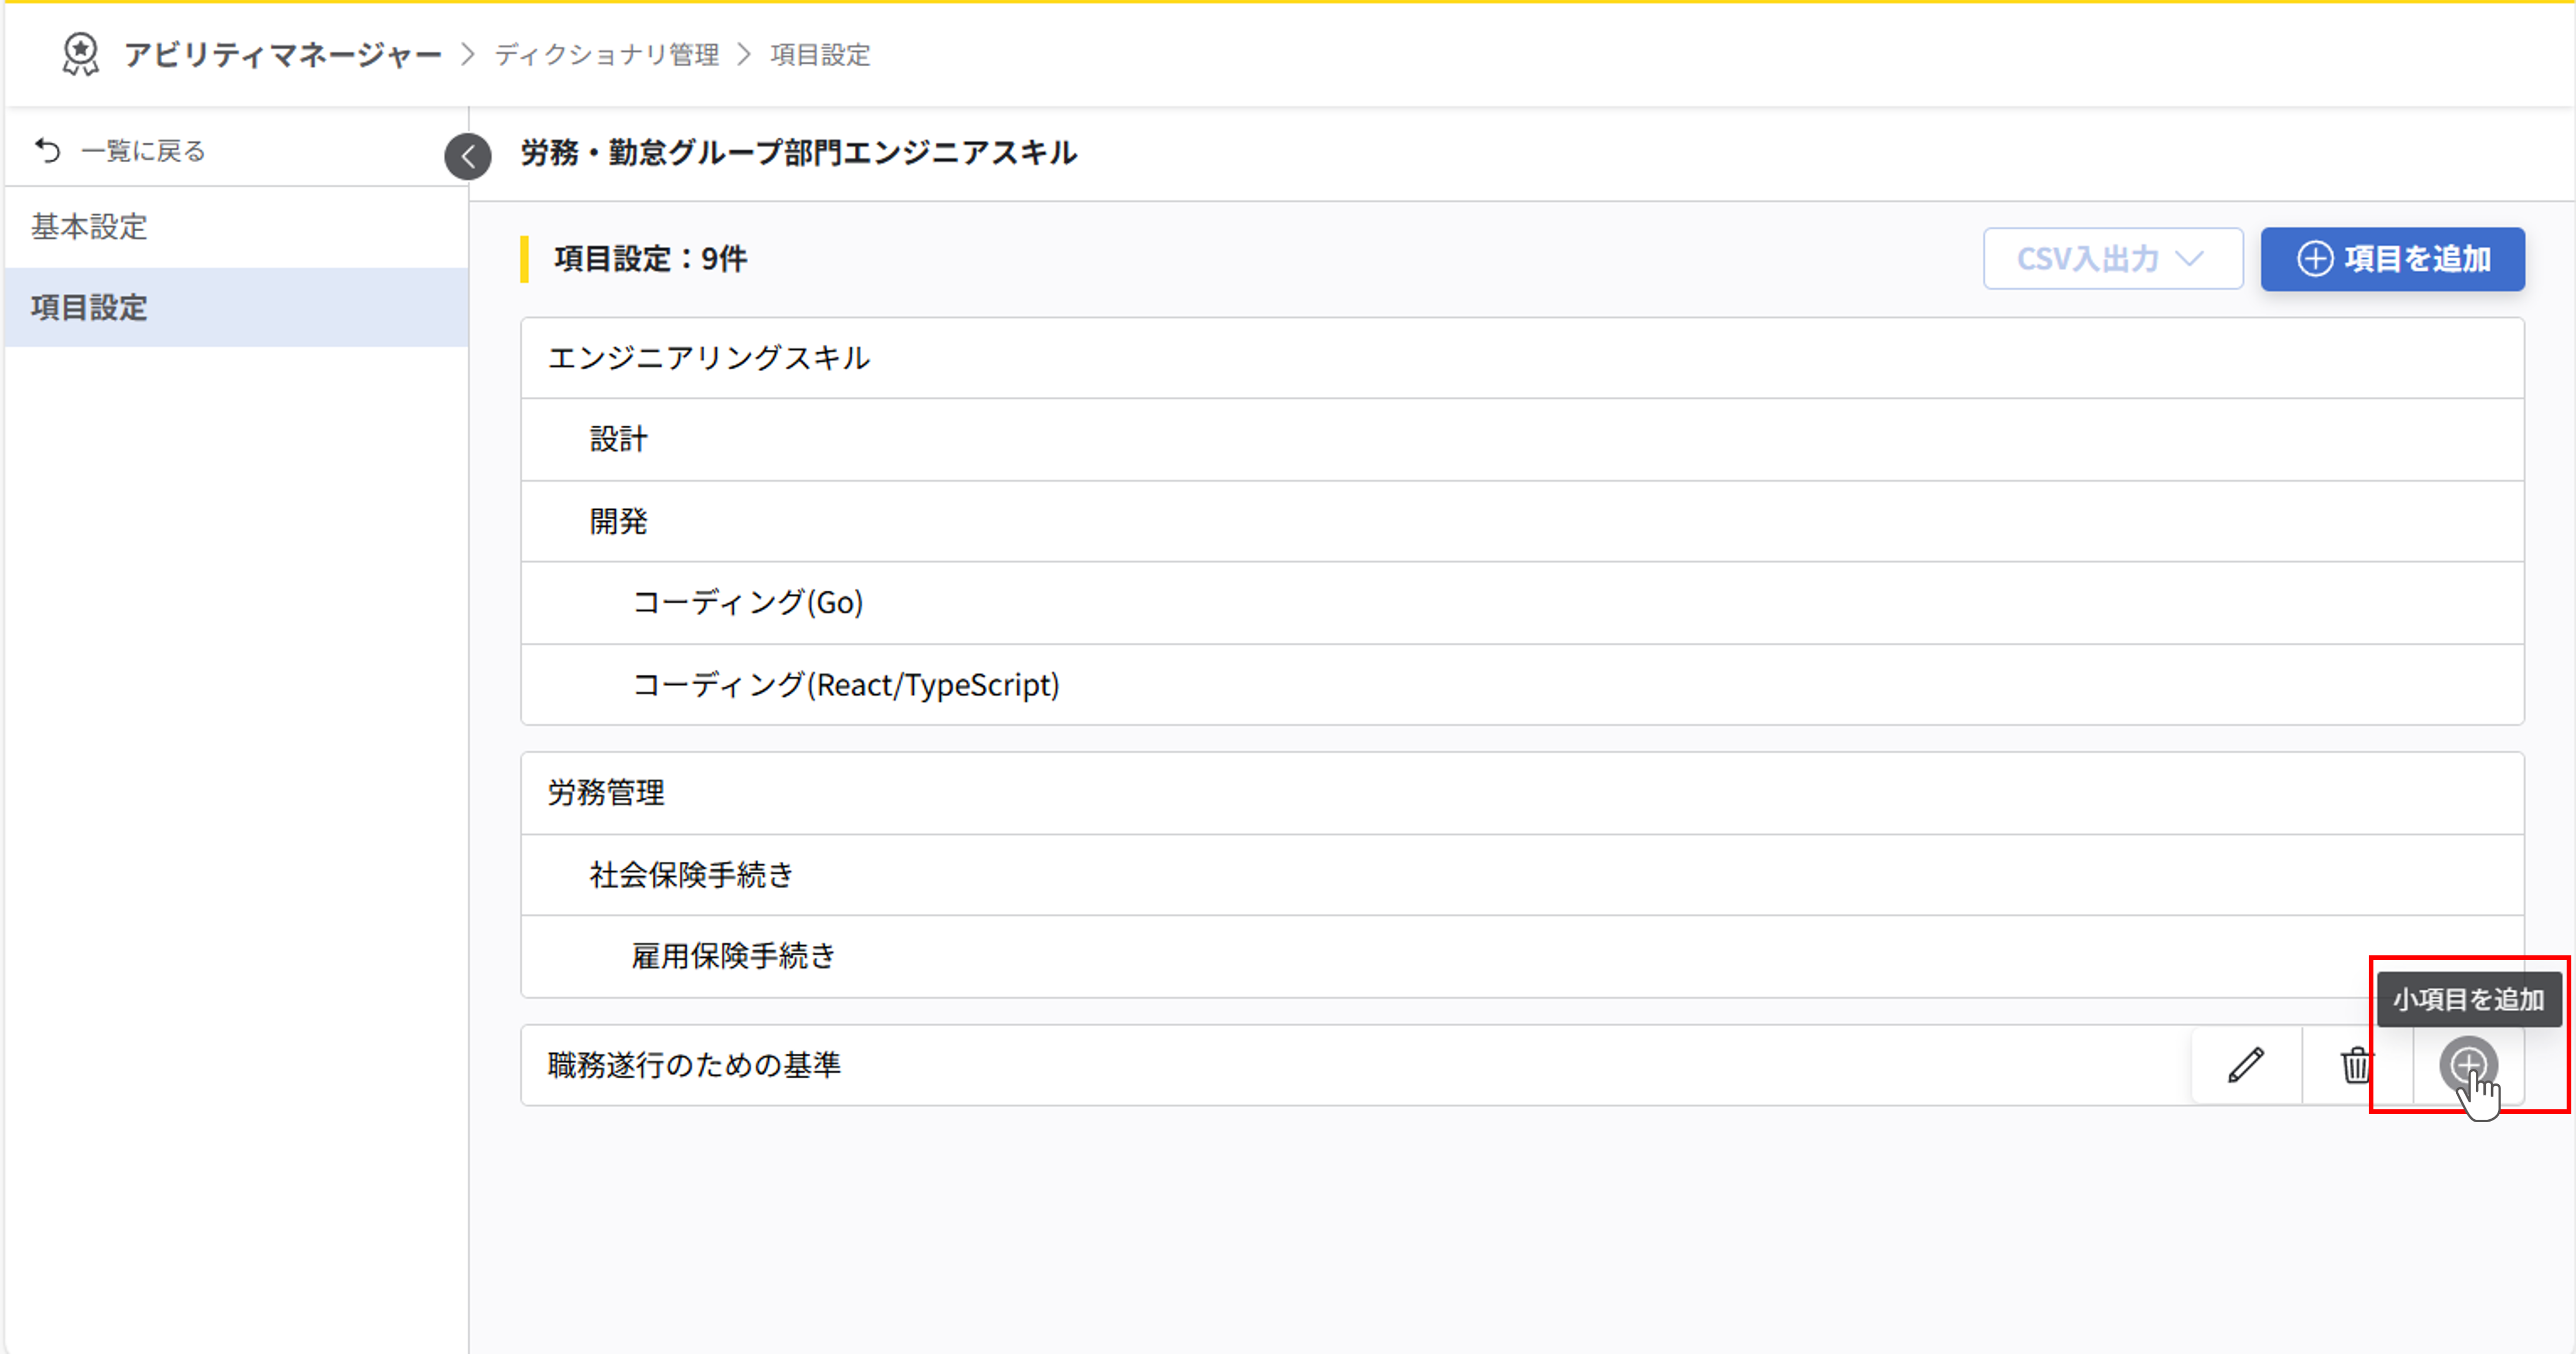Image resolution: width=2576 pixels, height=1354 pixels.
Task: Select the 雇用保険手続き row
Action: click(733, 956)
